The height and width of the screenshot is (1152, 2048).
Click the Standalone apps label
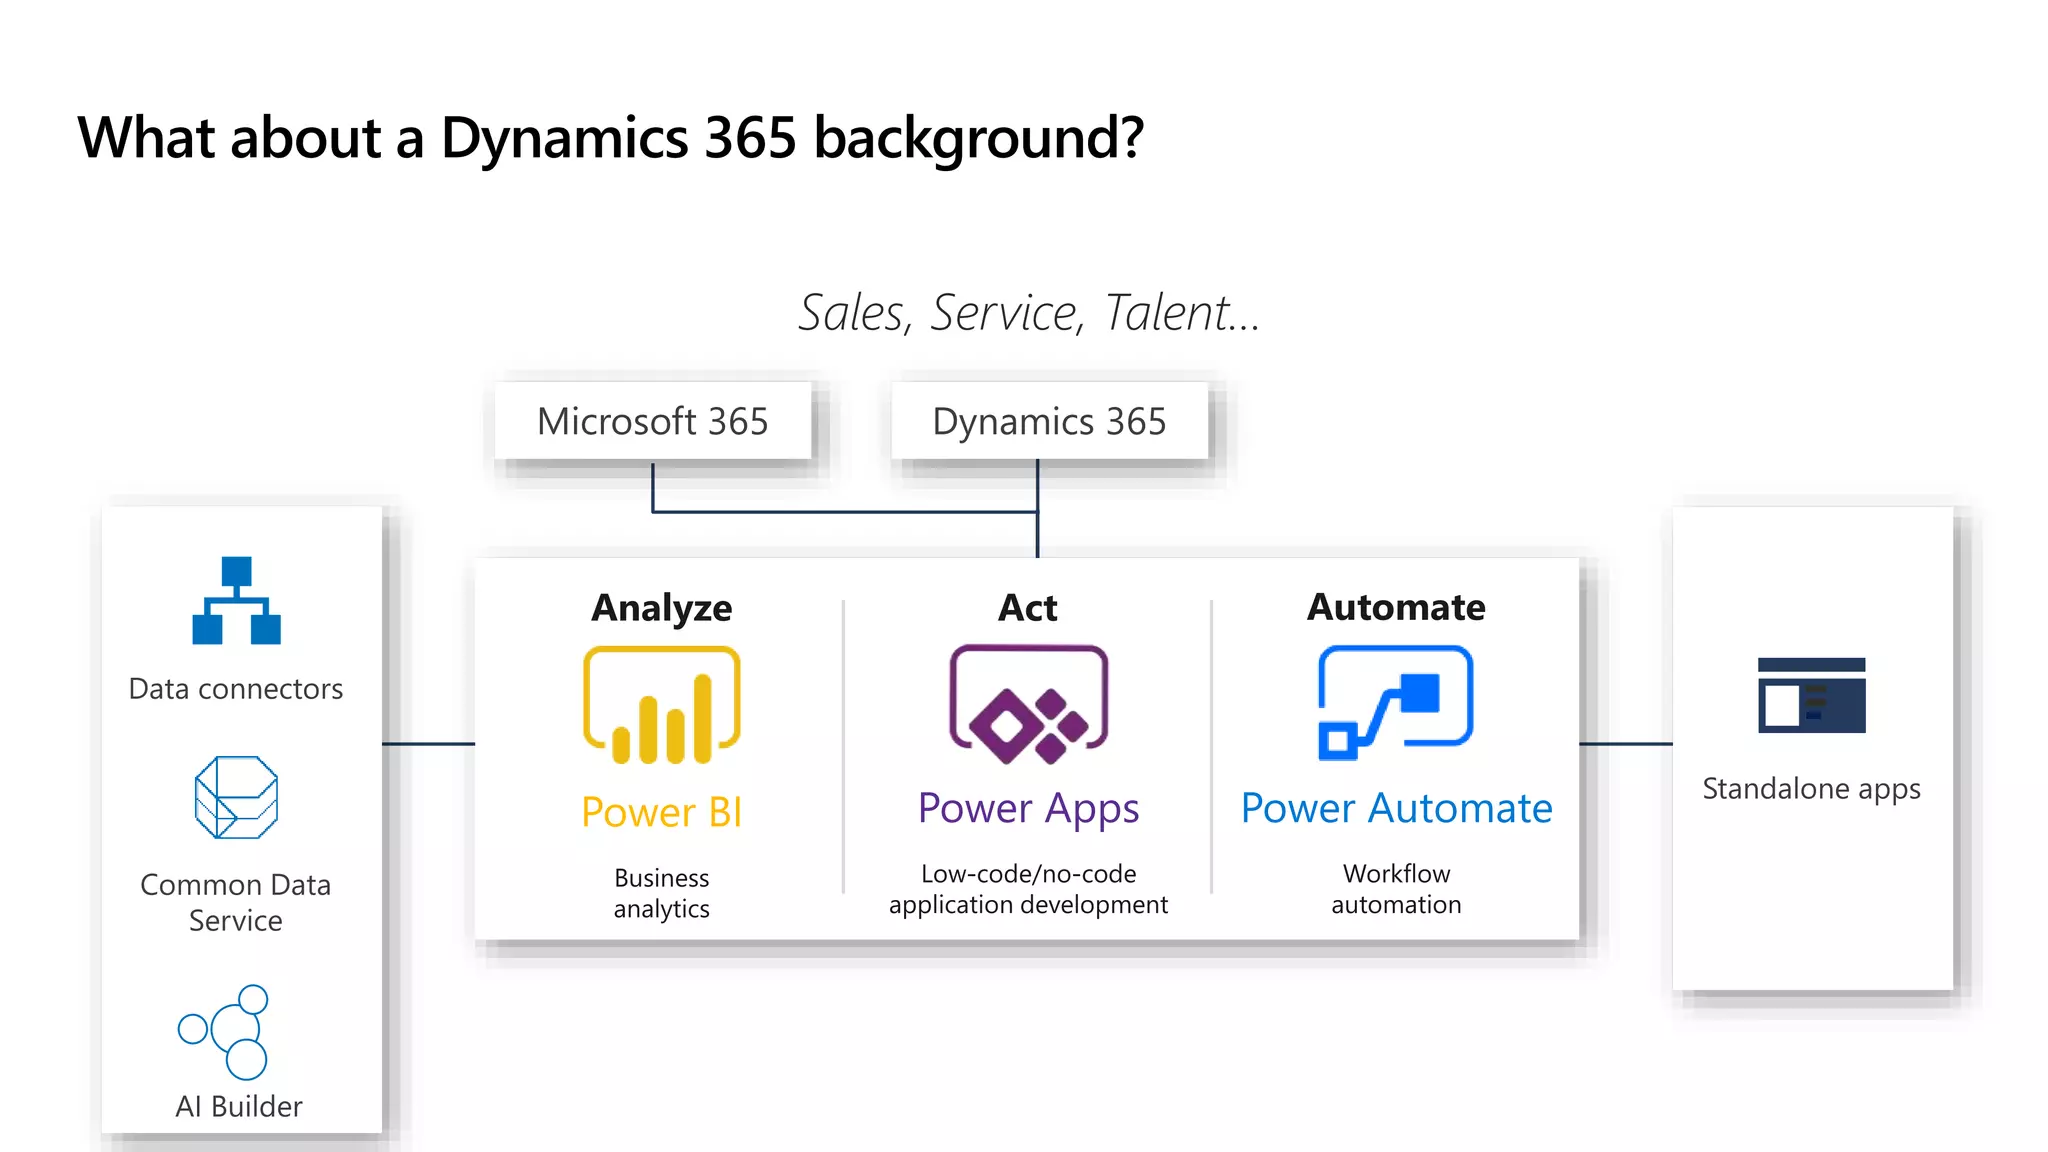(1811, 789)
